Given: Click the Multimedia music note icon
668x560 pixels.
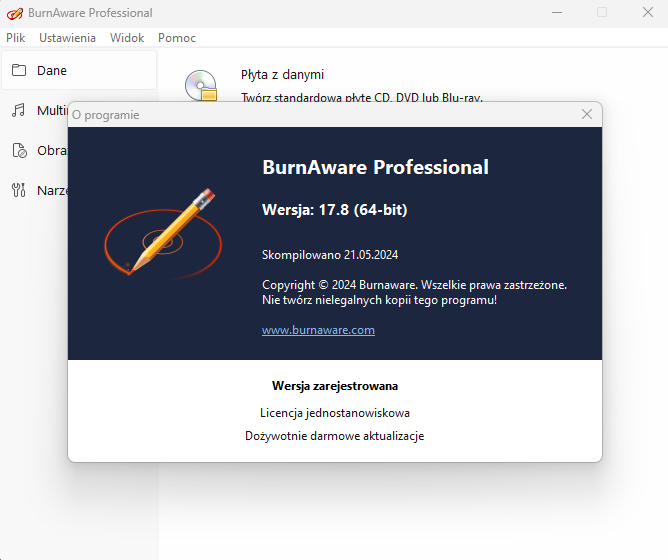Looking at the screenshot, I should click(18, 110).
